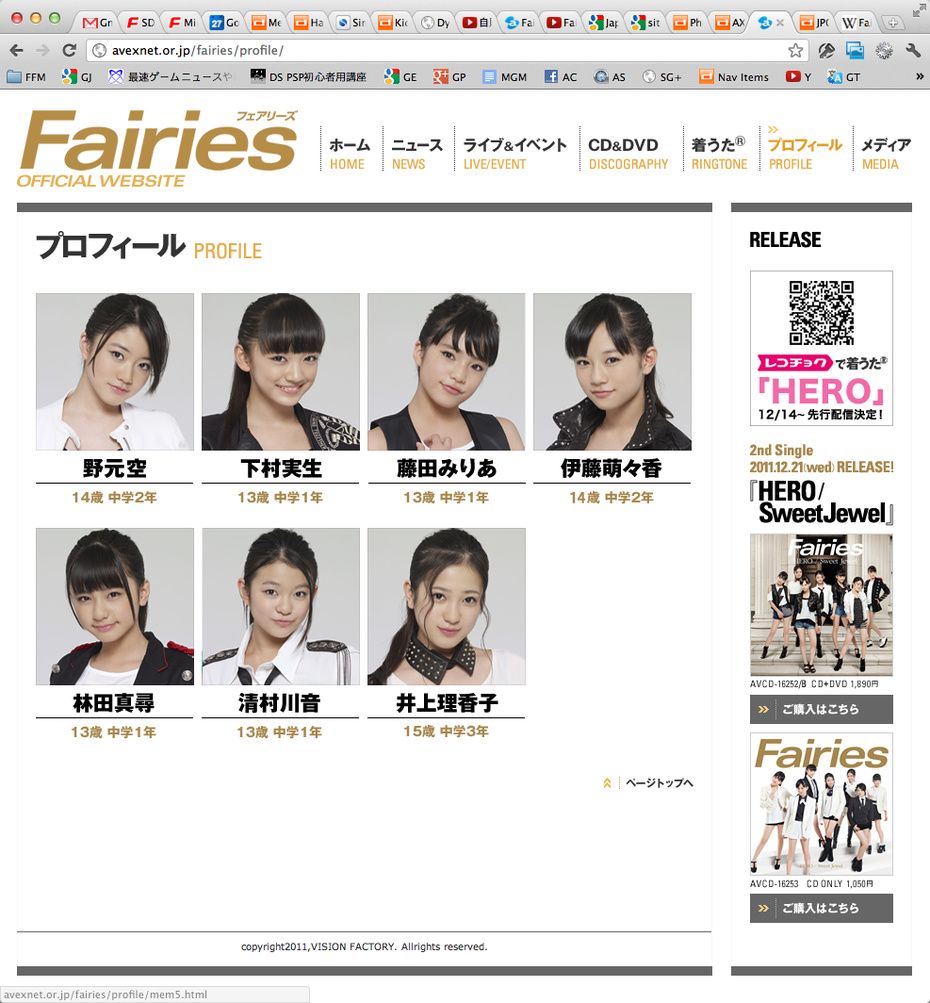This screenshot has width=930, height=1003.
Task: Open the ニュース NEWS menu
Action: (416, 154)
